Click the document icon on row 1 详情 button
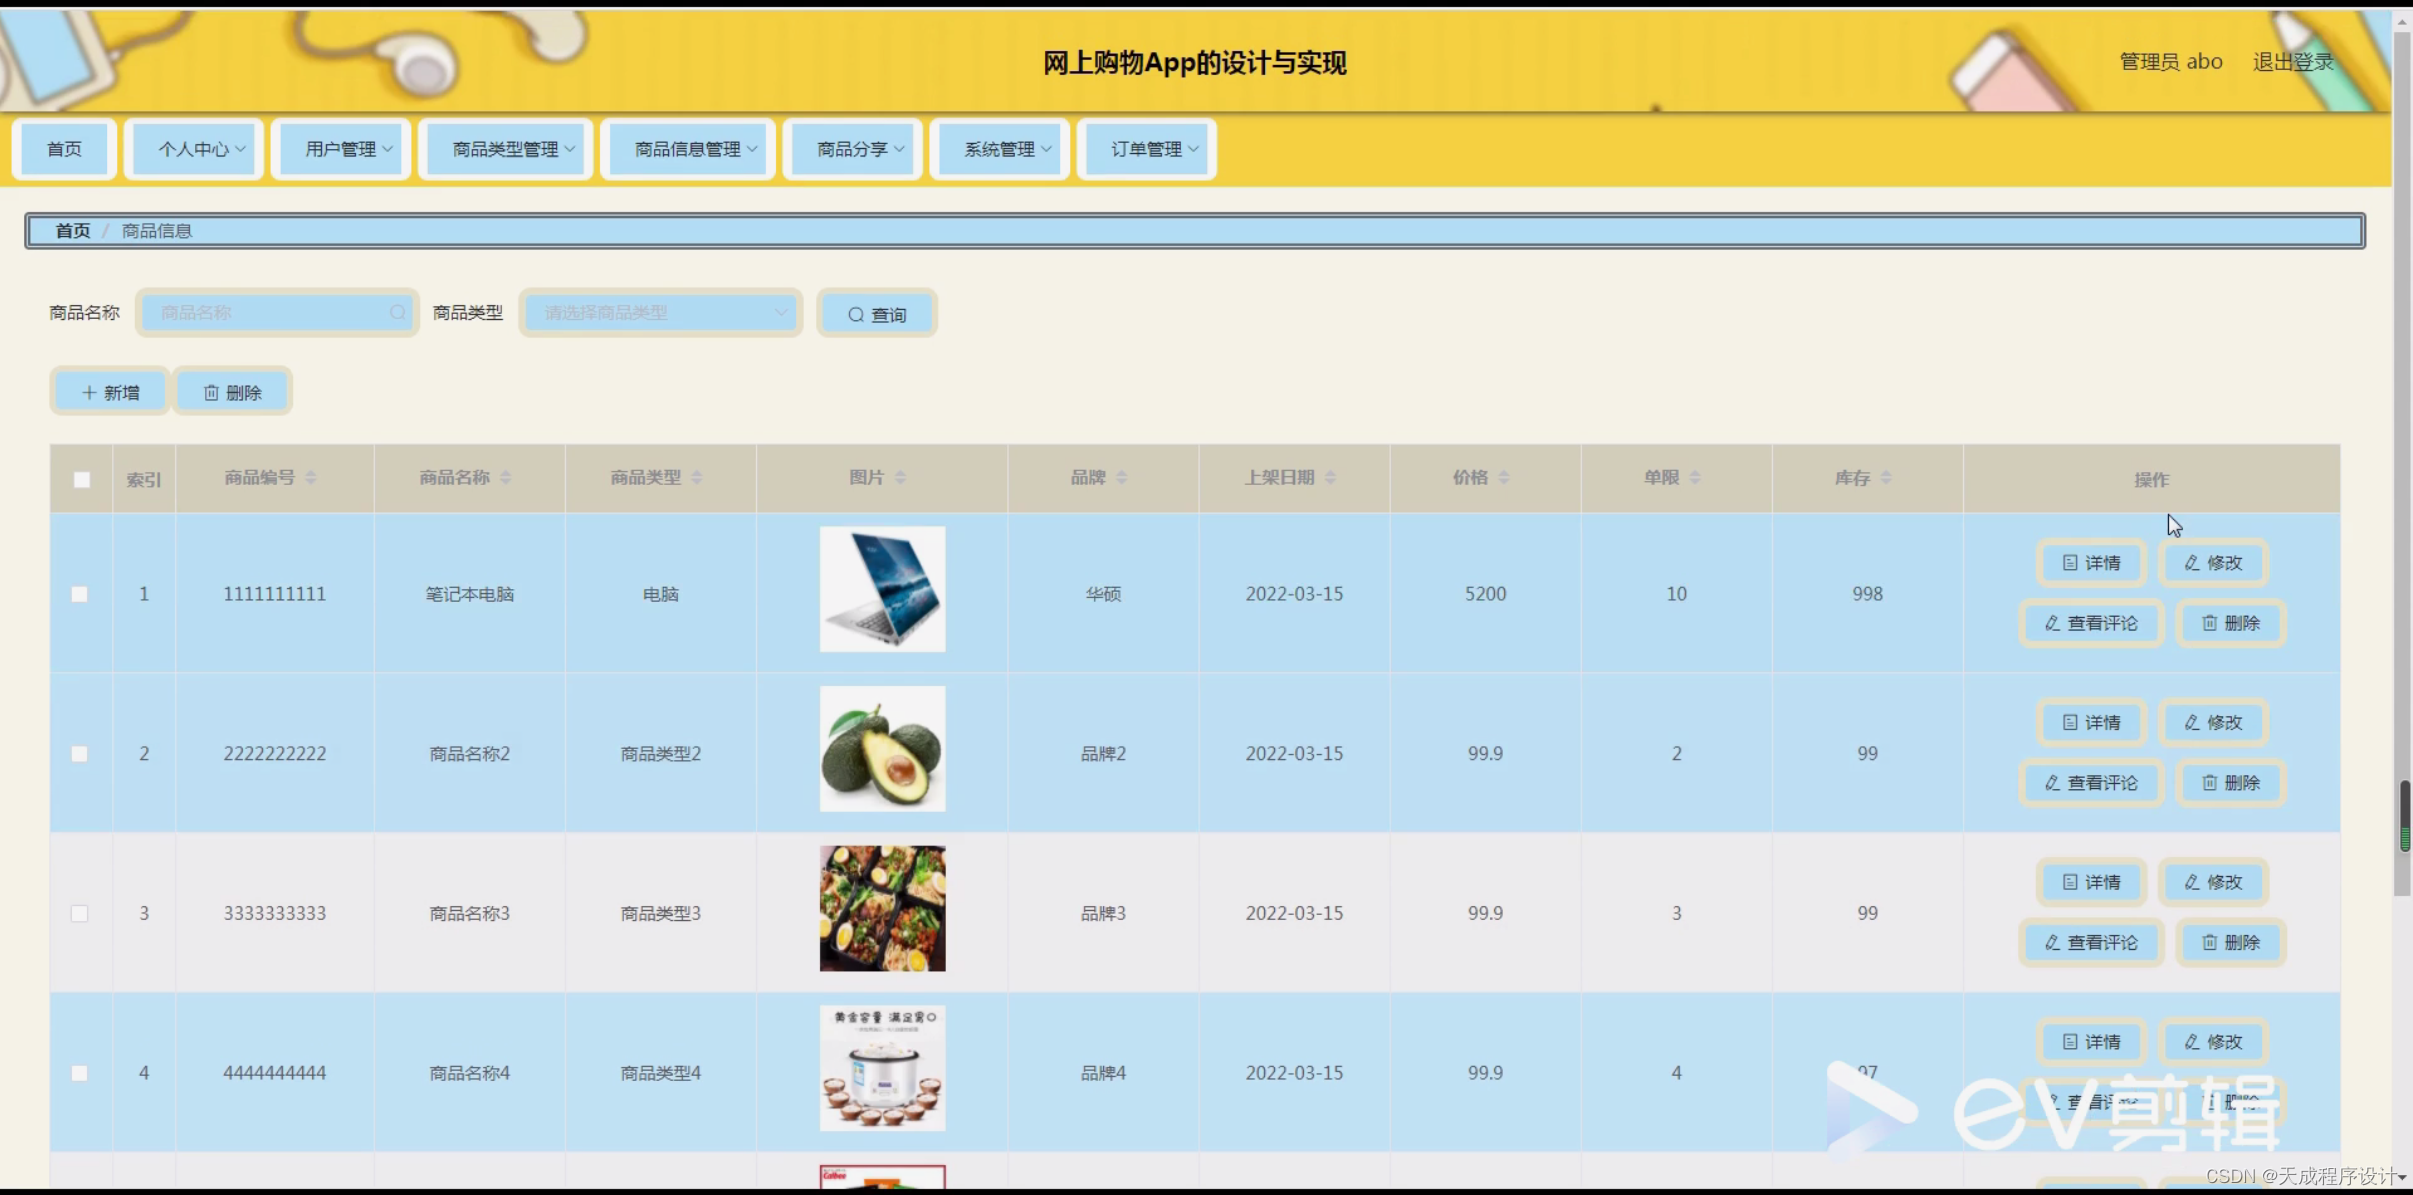Viewport: 2413px width, 1195px height. (2069, 562)
